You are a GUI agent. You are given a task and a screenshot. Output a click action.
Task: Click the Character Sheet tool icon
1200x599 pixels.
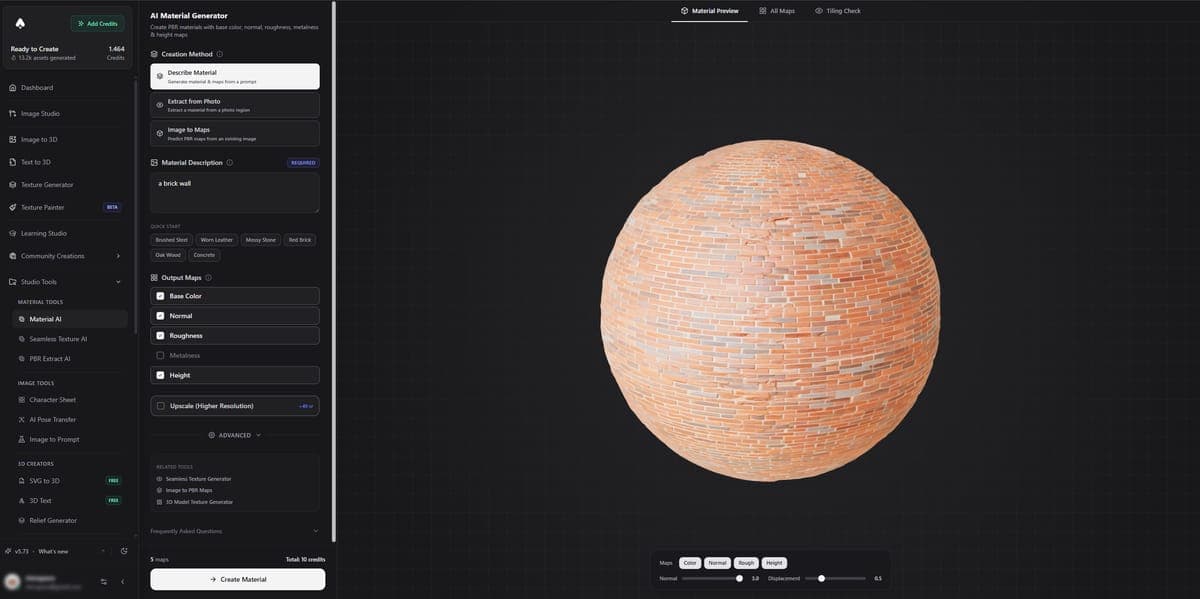click(x=22, y=400)
